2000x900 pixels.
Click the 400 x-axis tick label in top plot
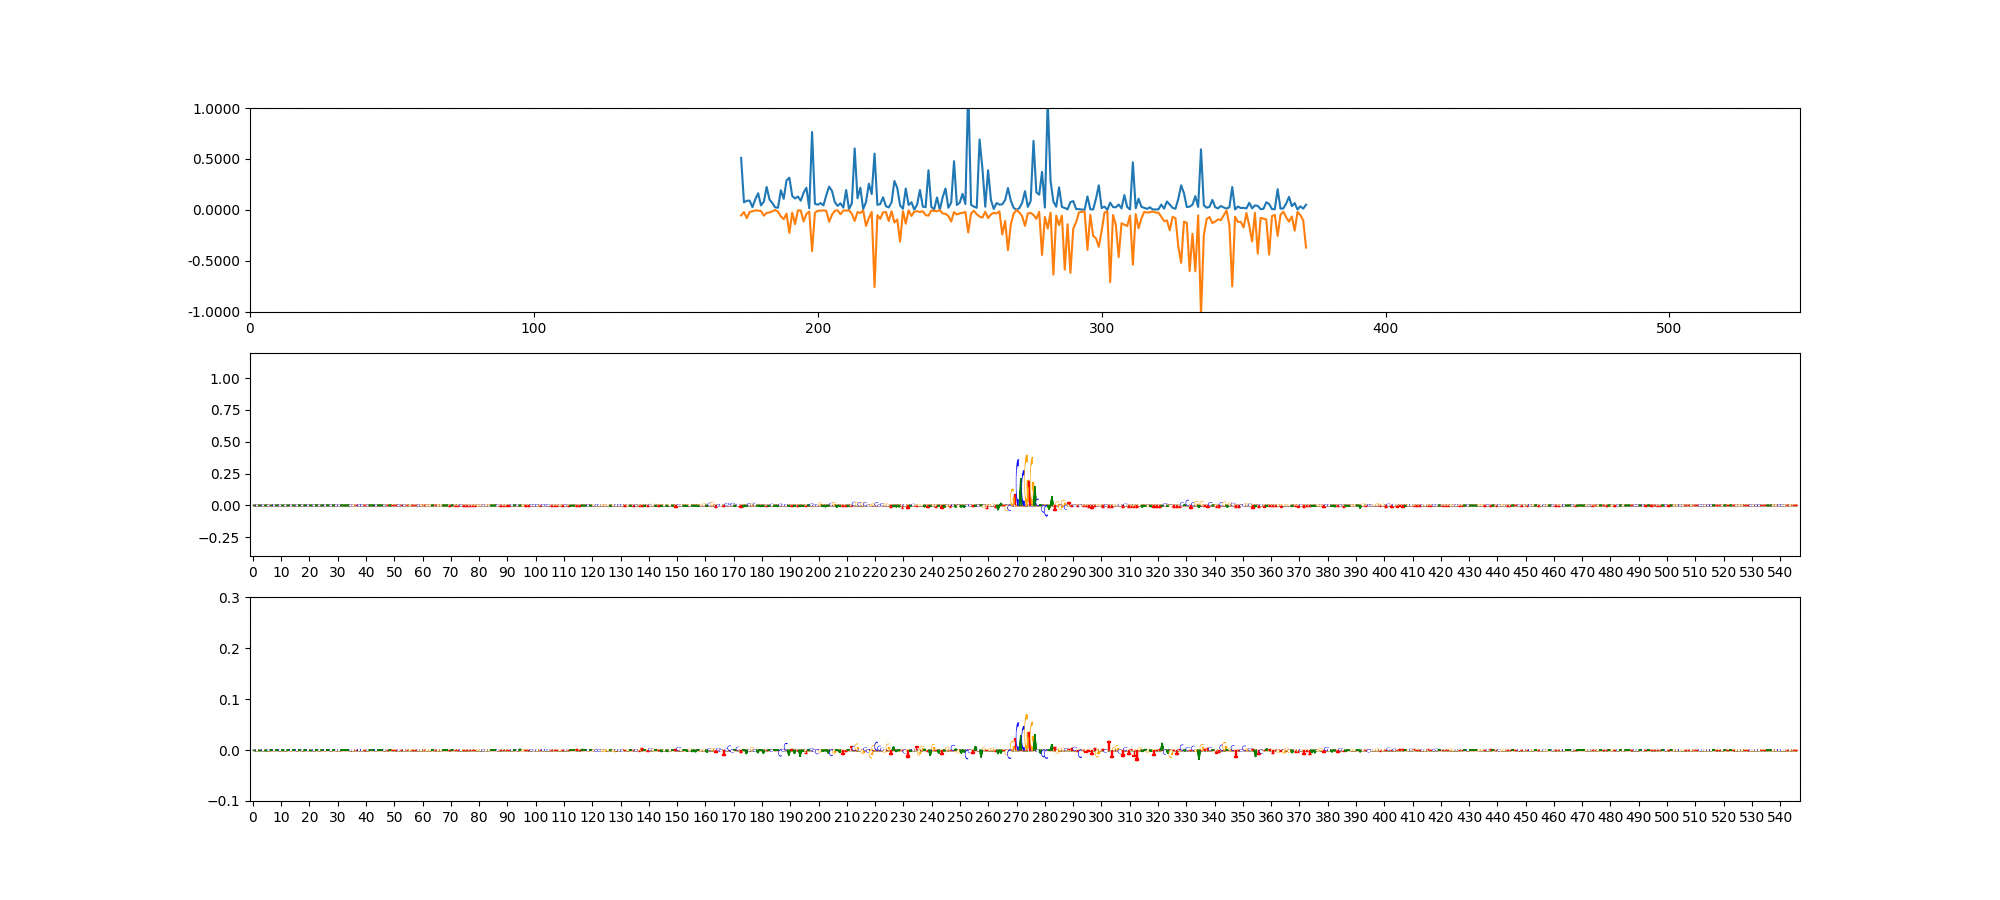(1385, 328)
